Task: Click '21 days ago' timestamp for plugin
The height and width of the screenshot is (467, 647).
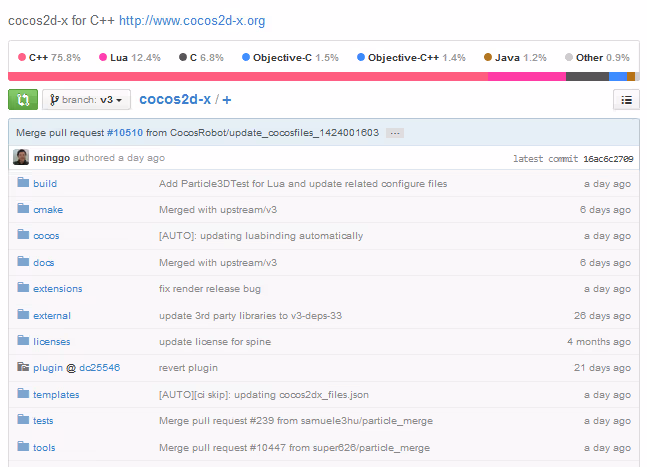Action: (x=602, y=368)
